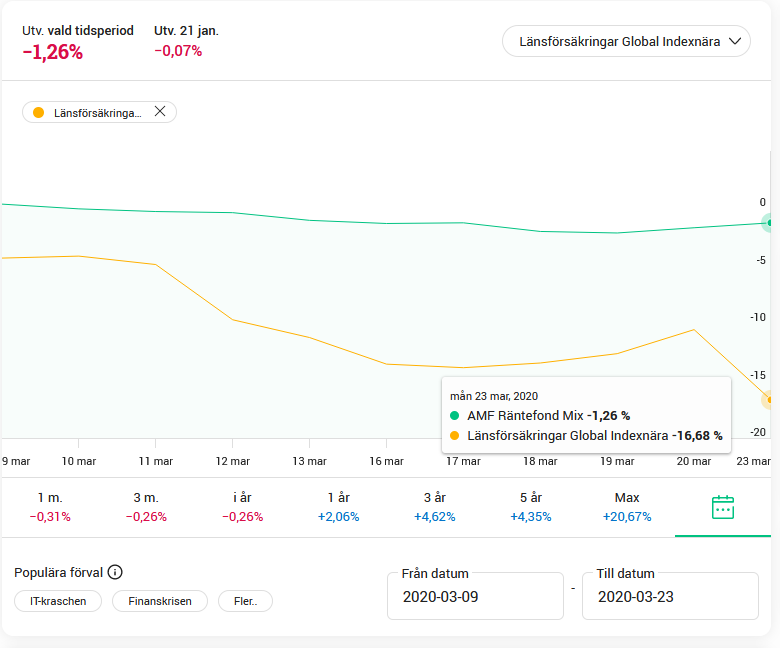Click the info icon beside Populära förval
Viewport: 780px width, 648px height.
(x=115, y=573)
